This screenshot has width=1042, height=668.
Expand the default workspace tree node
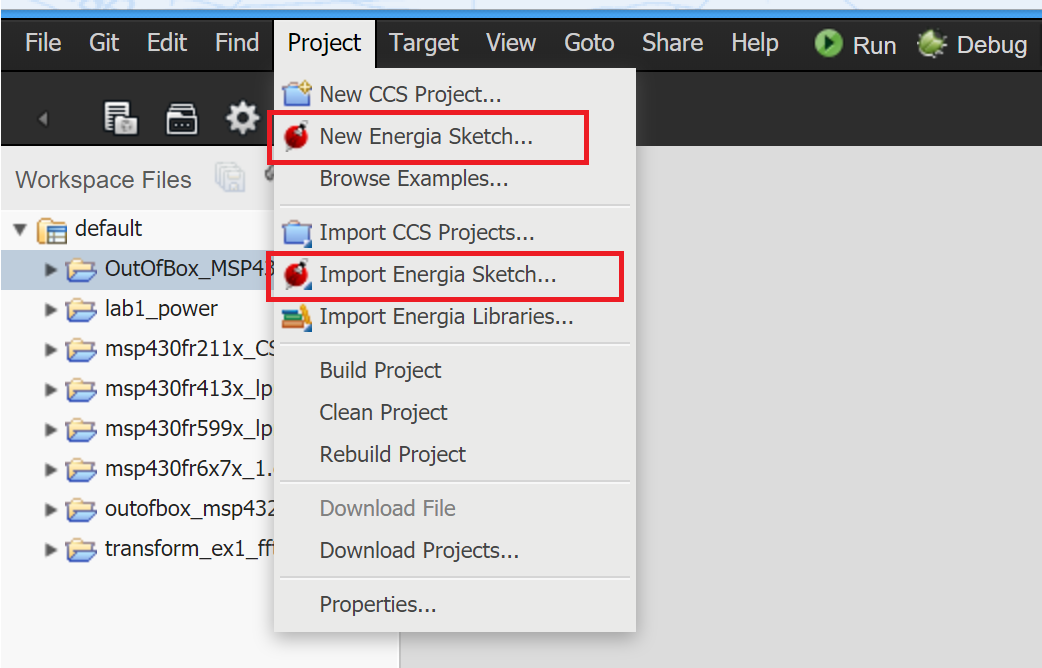click(19, 229)
